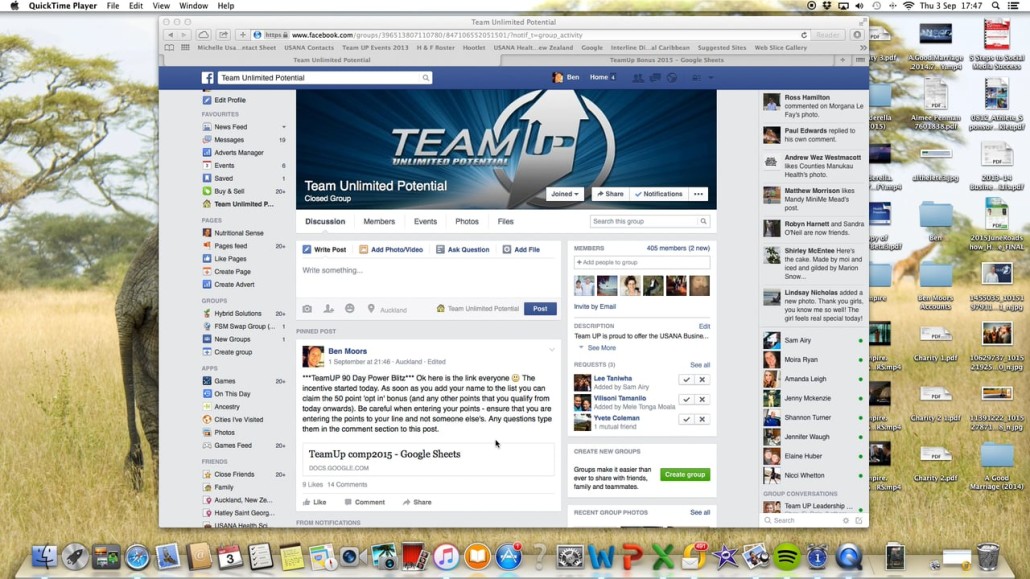
Task: Switch to the TeamUp Bonus 2015 Google Sheets tab
Action: (x=667, y=60)
